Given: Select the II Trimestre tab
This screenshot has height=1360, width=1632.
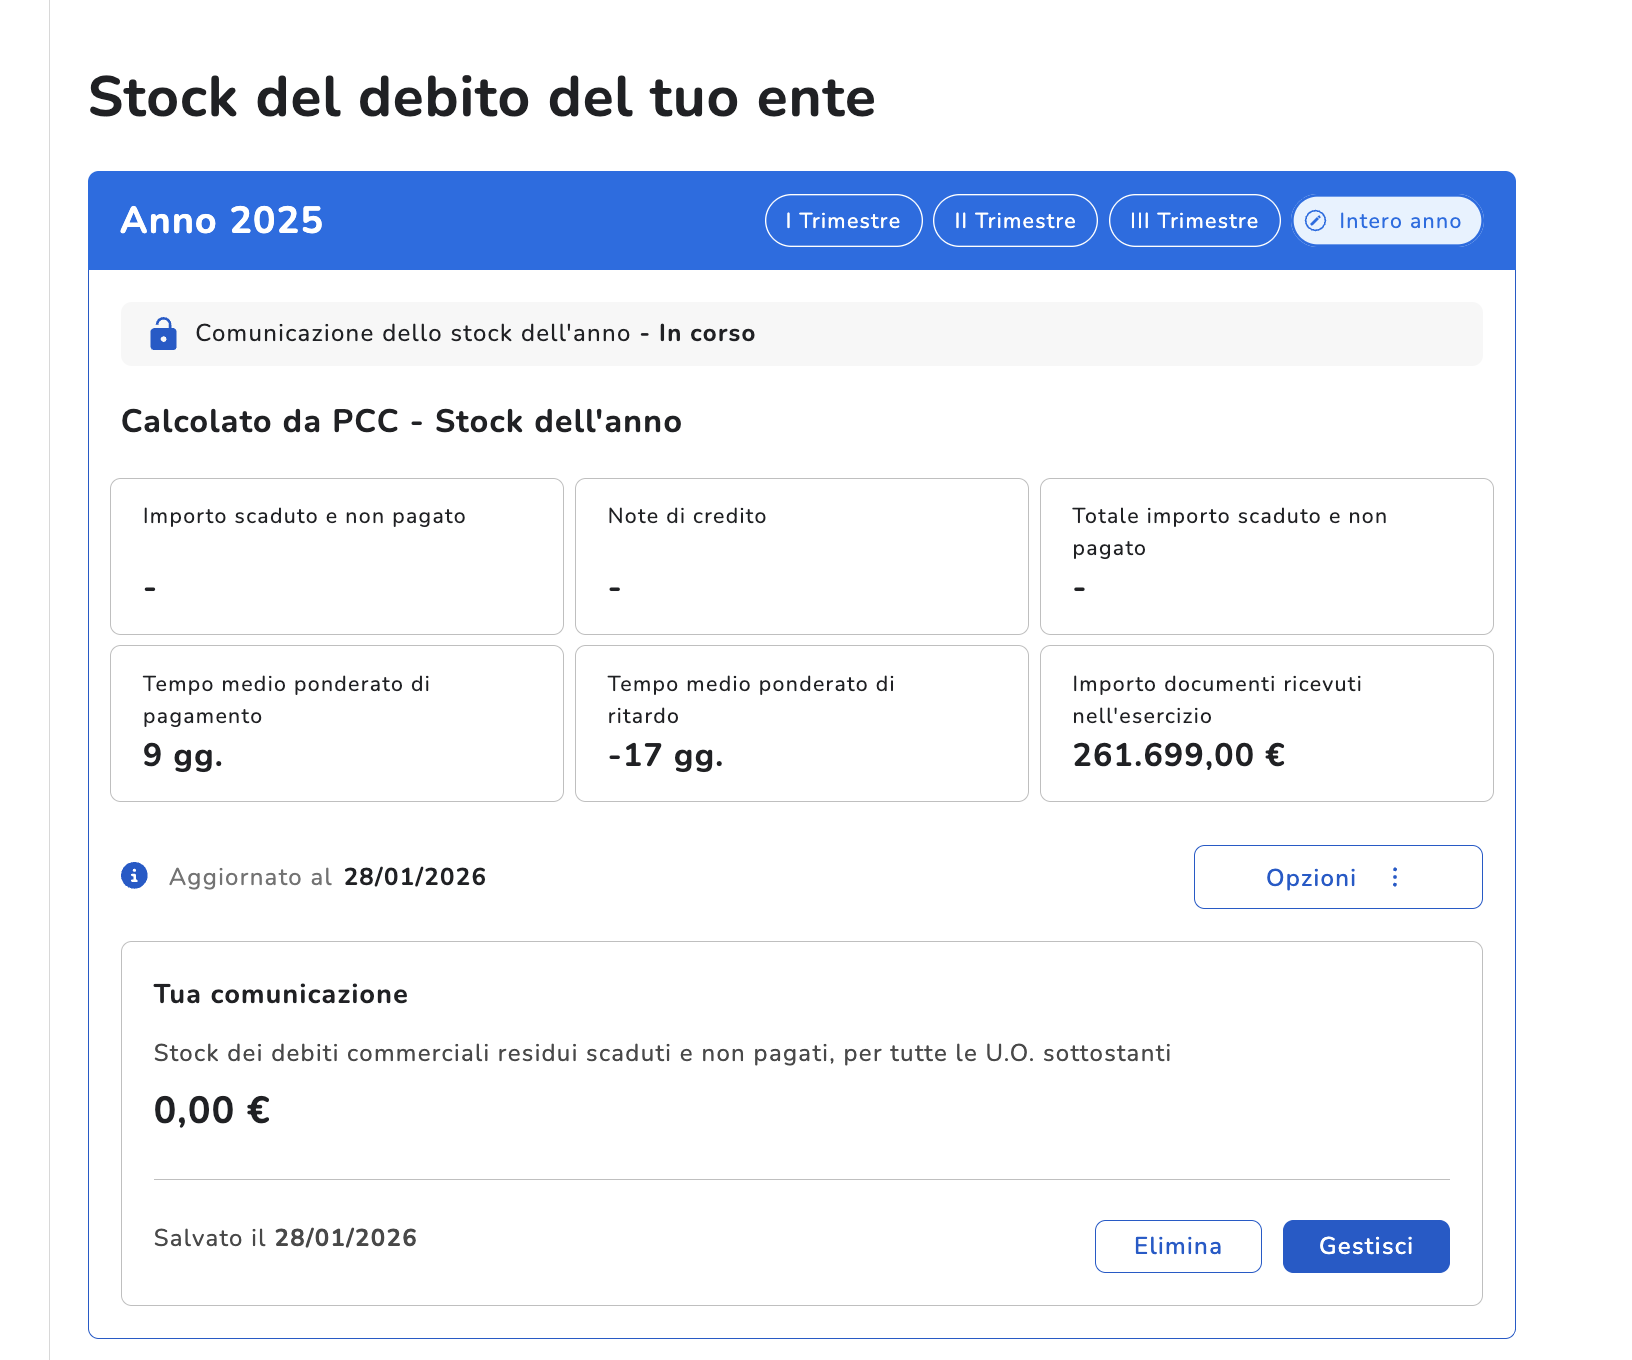Looking at the screenshot, I should pos(1014,221).
